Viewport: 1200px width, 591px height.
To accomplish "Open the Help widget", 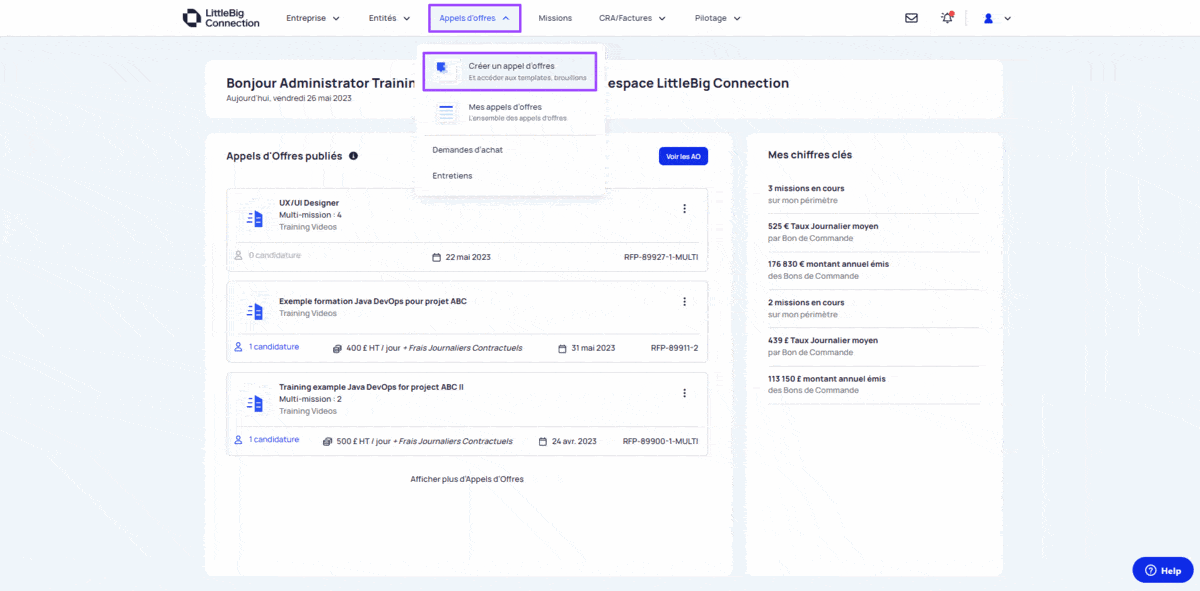I will 1162,570.
